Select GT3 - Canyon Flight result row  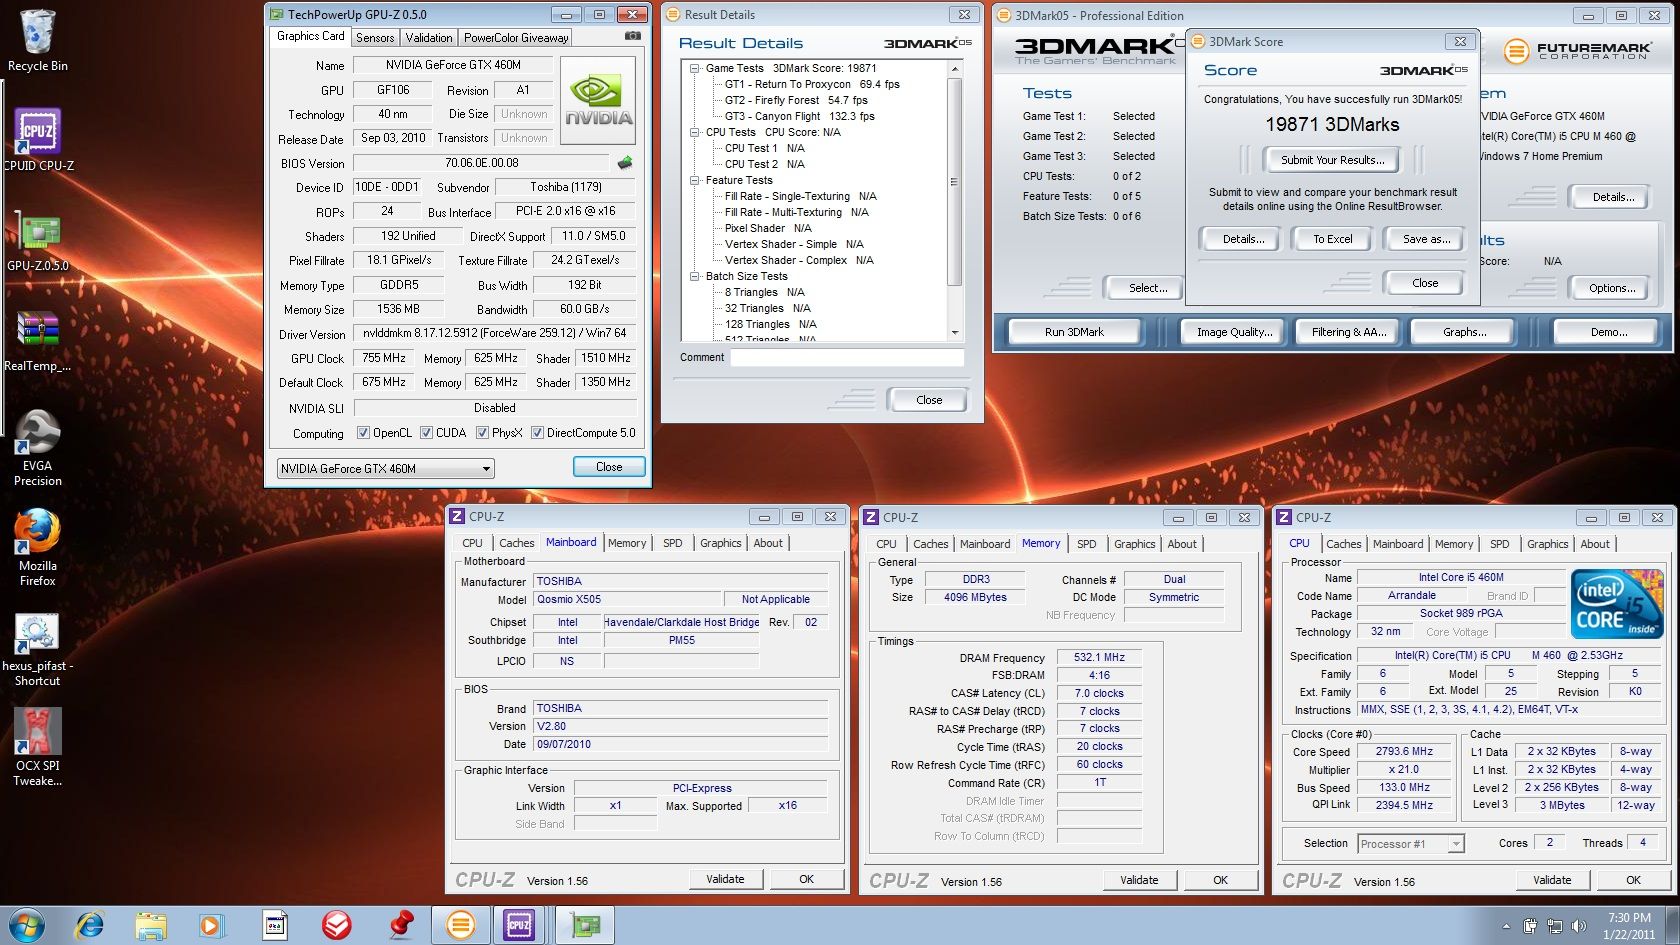[799, 116]
